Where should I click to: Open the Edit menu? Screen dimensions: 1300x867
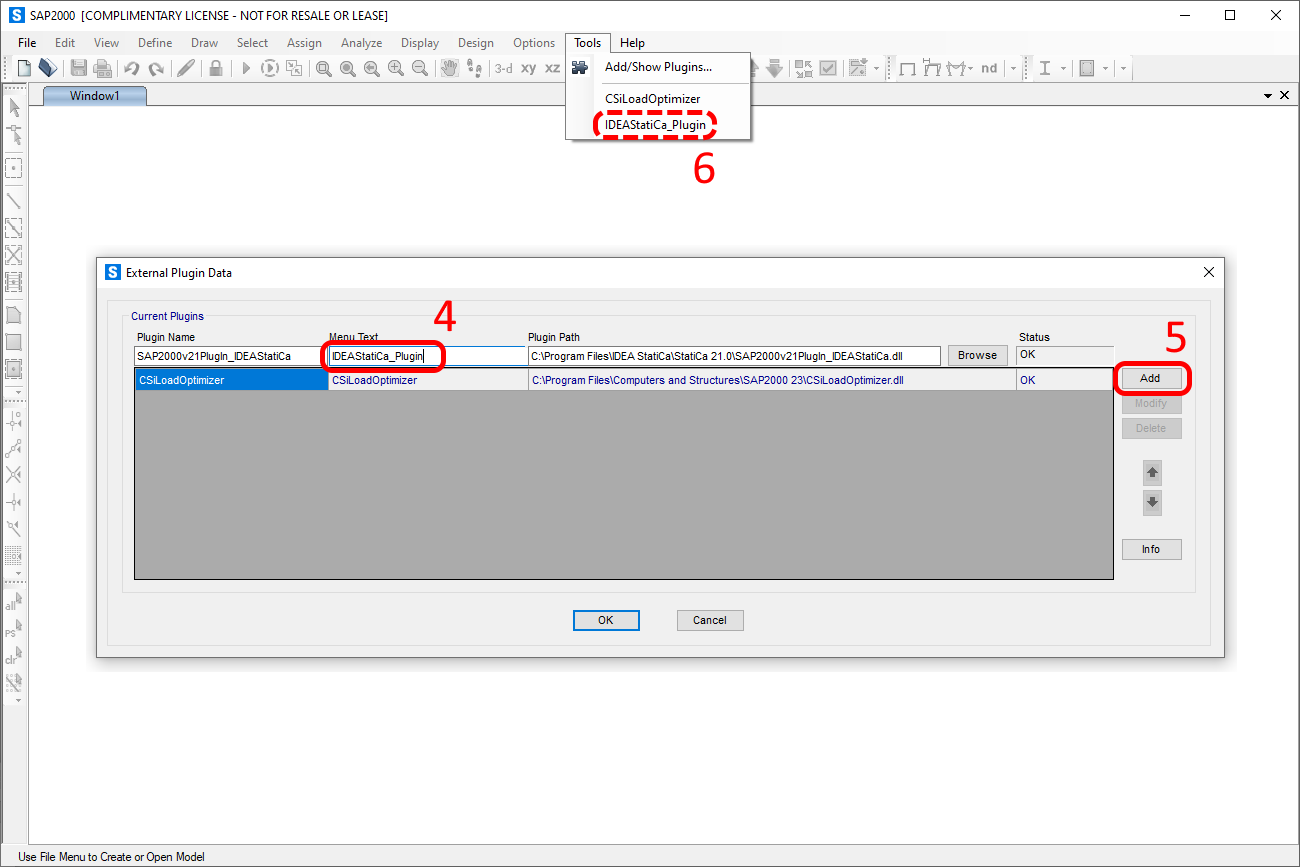tap(65, 43)
